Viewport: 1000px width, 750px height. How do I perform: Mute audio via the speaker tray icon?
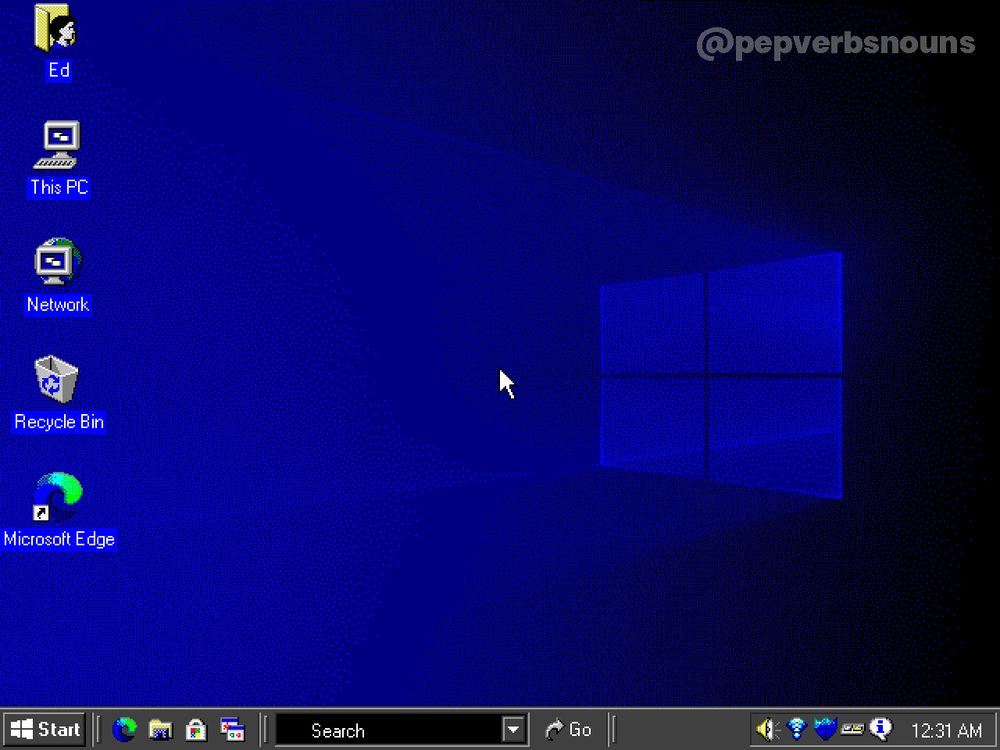pos(765,729)
